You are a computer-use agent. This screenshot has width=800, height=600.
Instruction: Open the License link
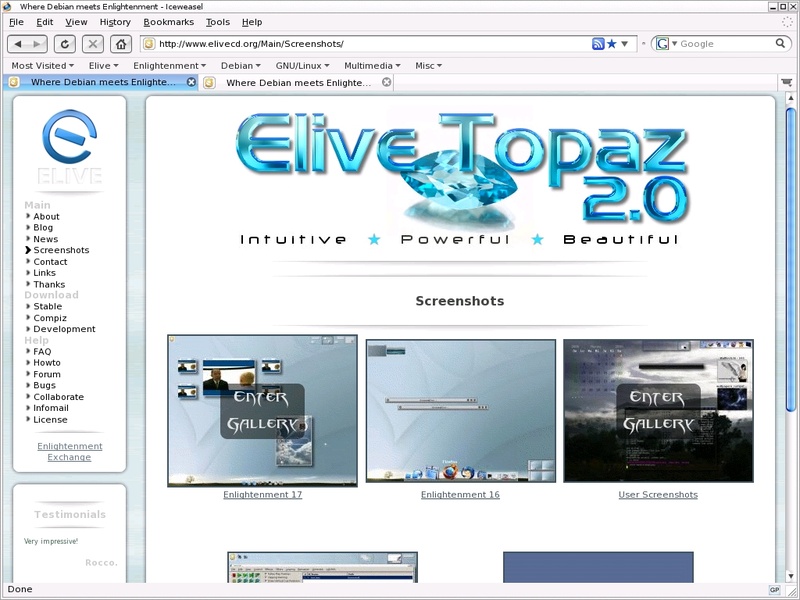50,419
